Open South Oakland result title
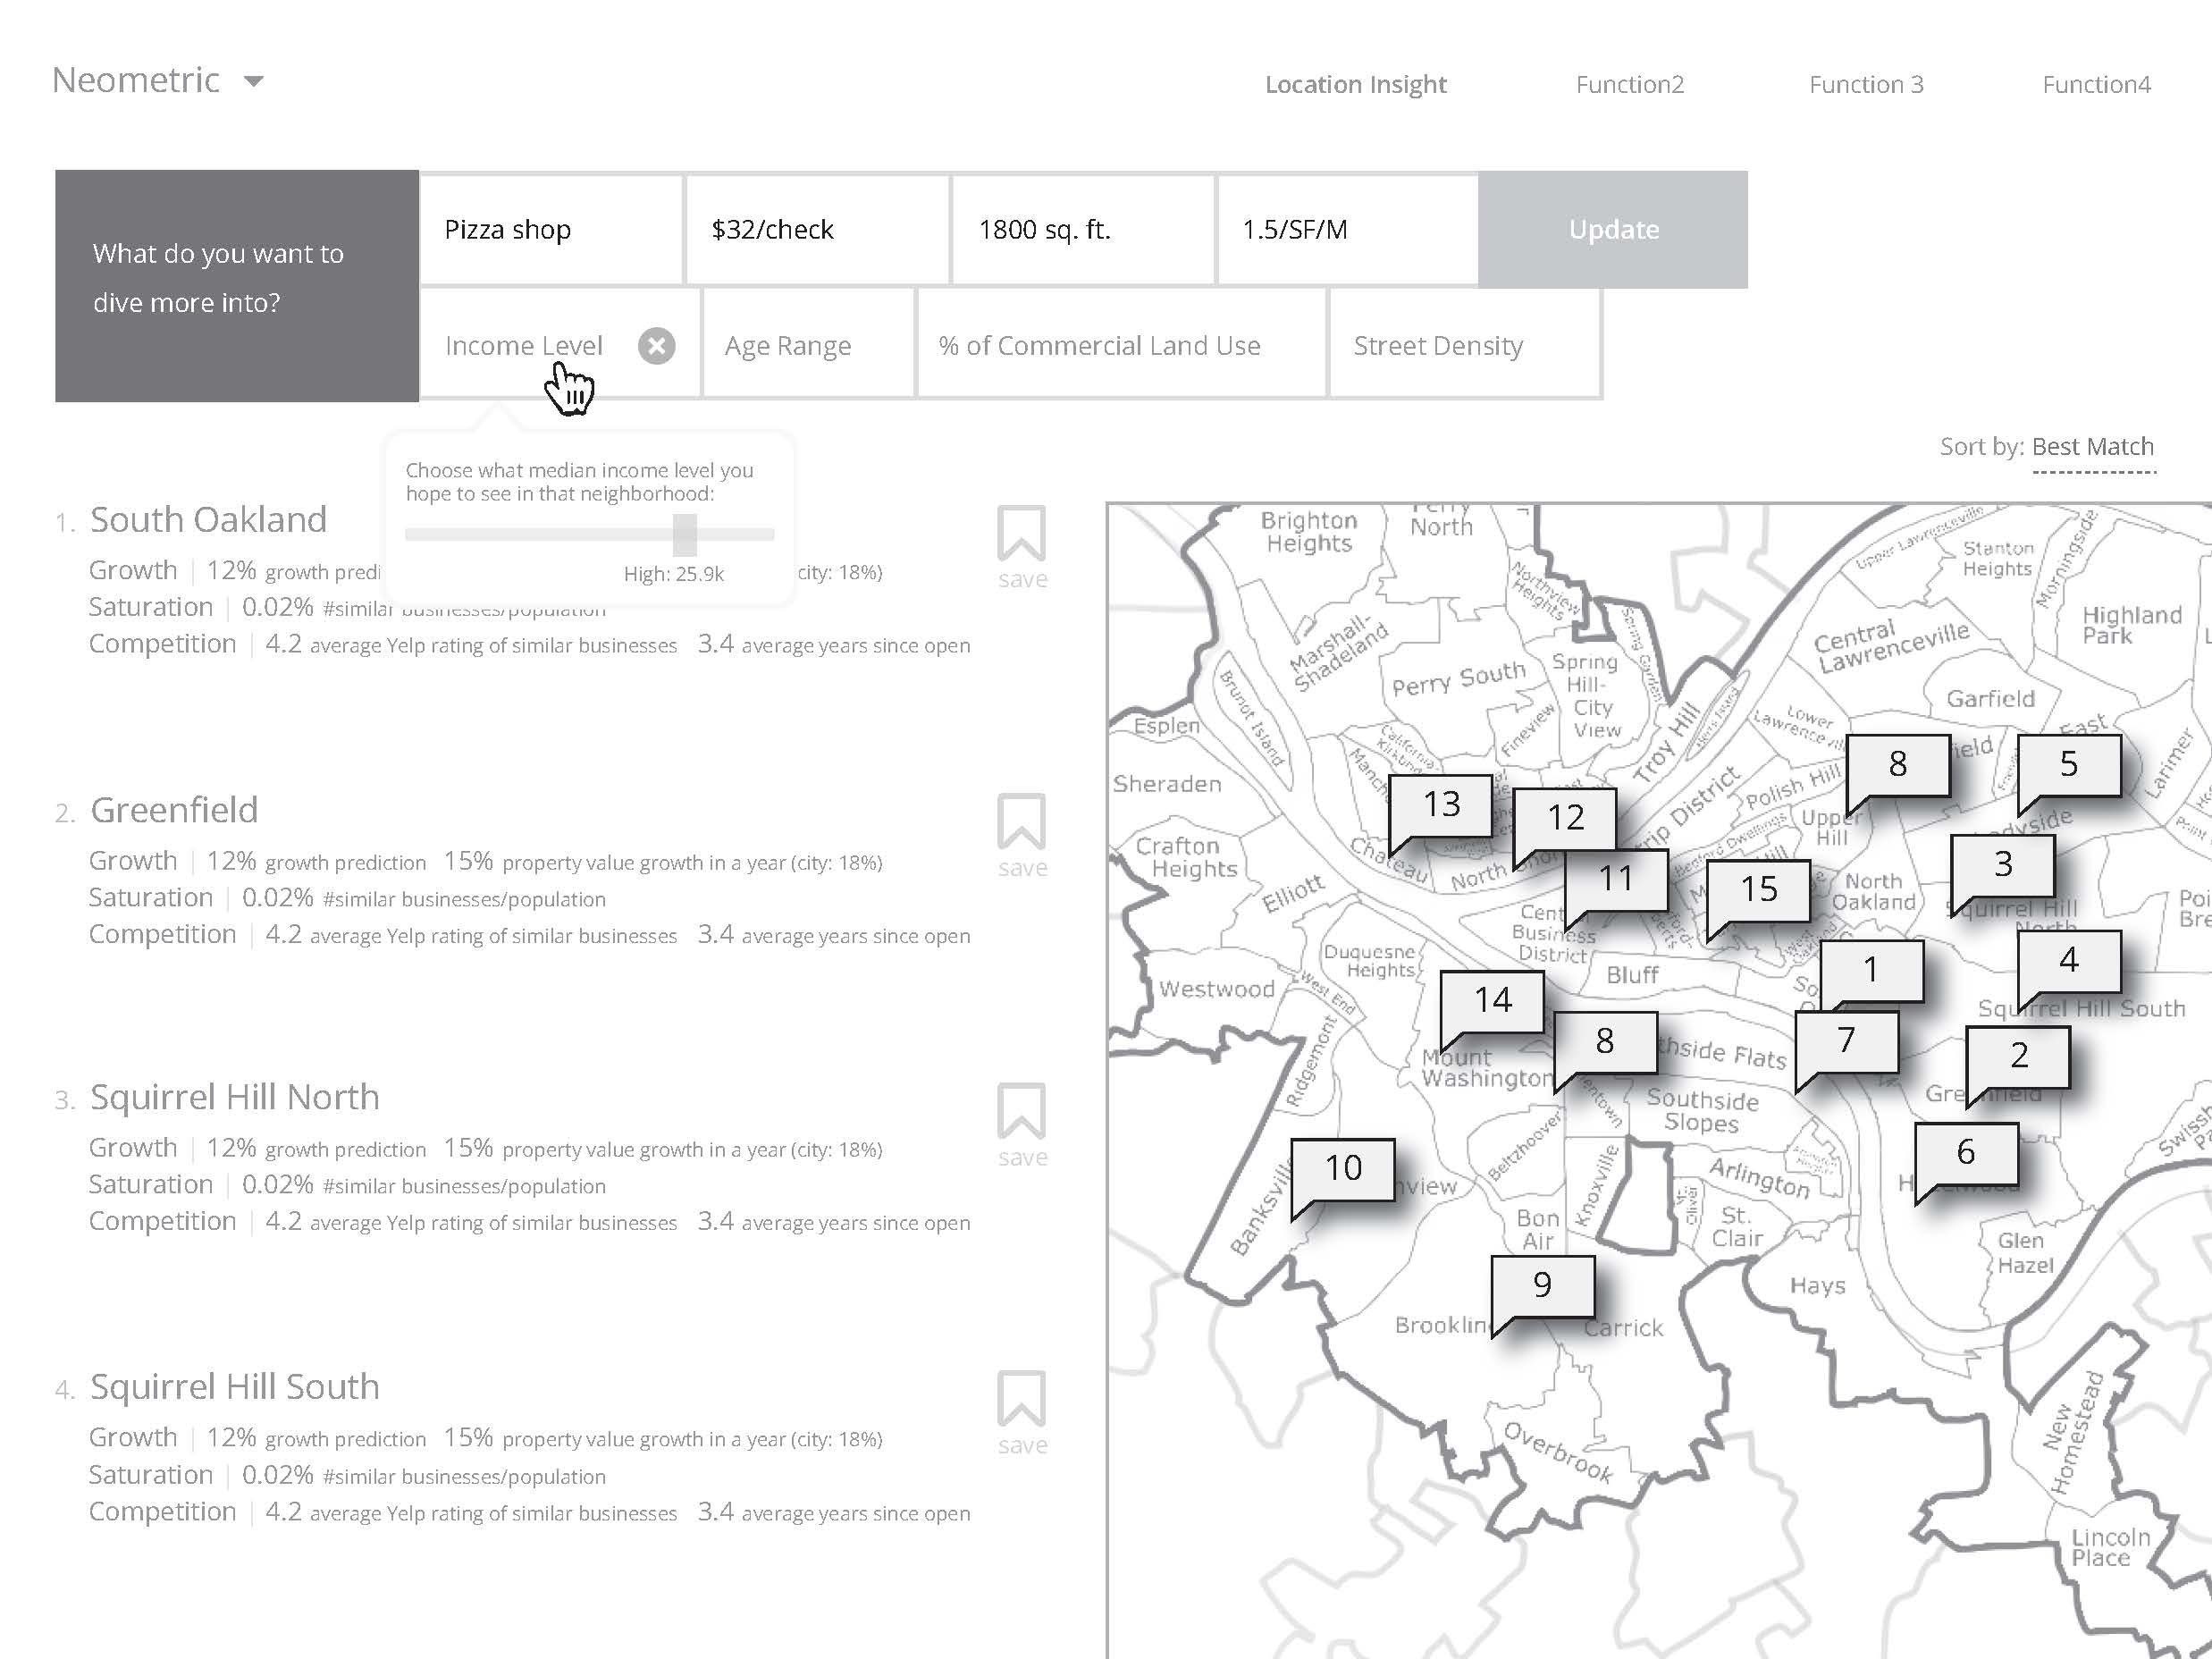 208,520
